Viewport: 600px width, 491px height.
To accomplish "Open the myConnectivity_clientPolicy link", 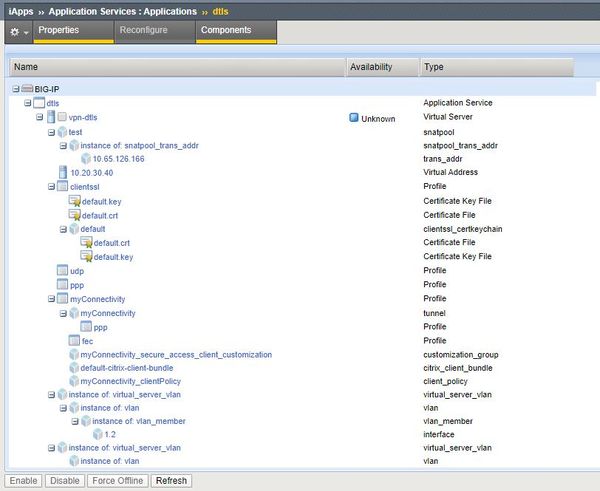I will 132,381.
